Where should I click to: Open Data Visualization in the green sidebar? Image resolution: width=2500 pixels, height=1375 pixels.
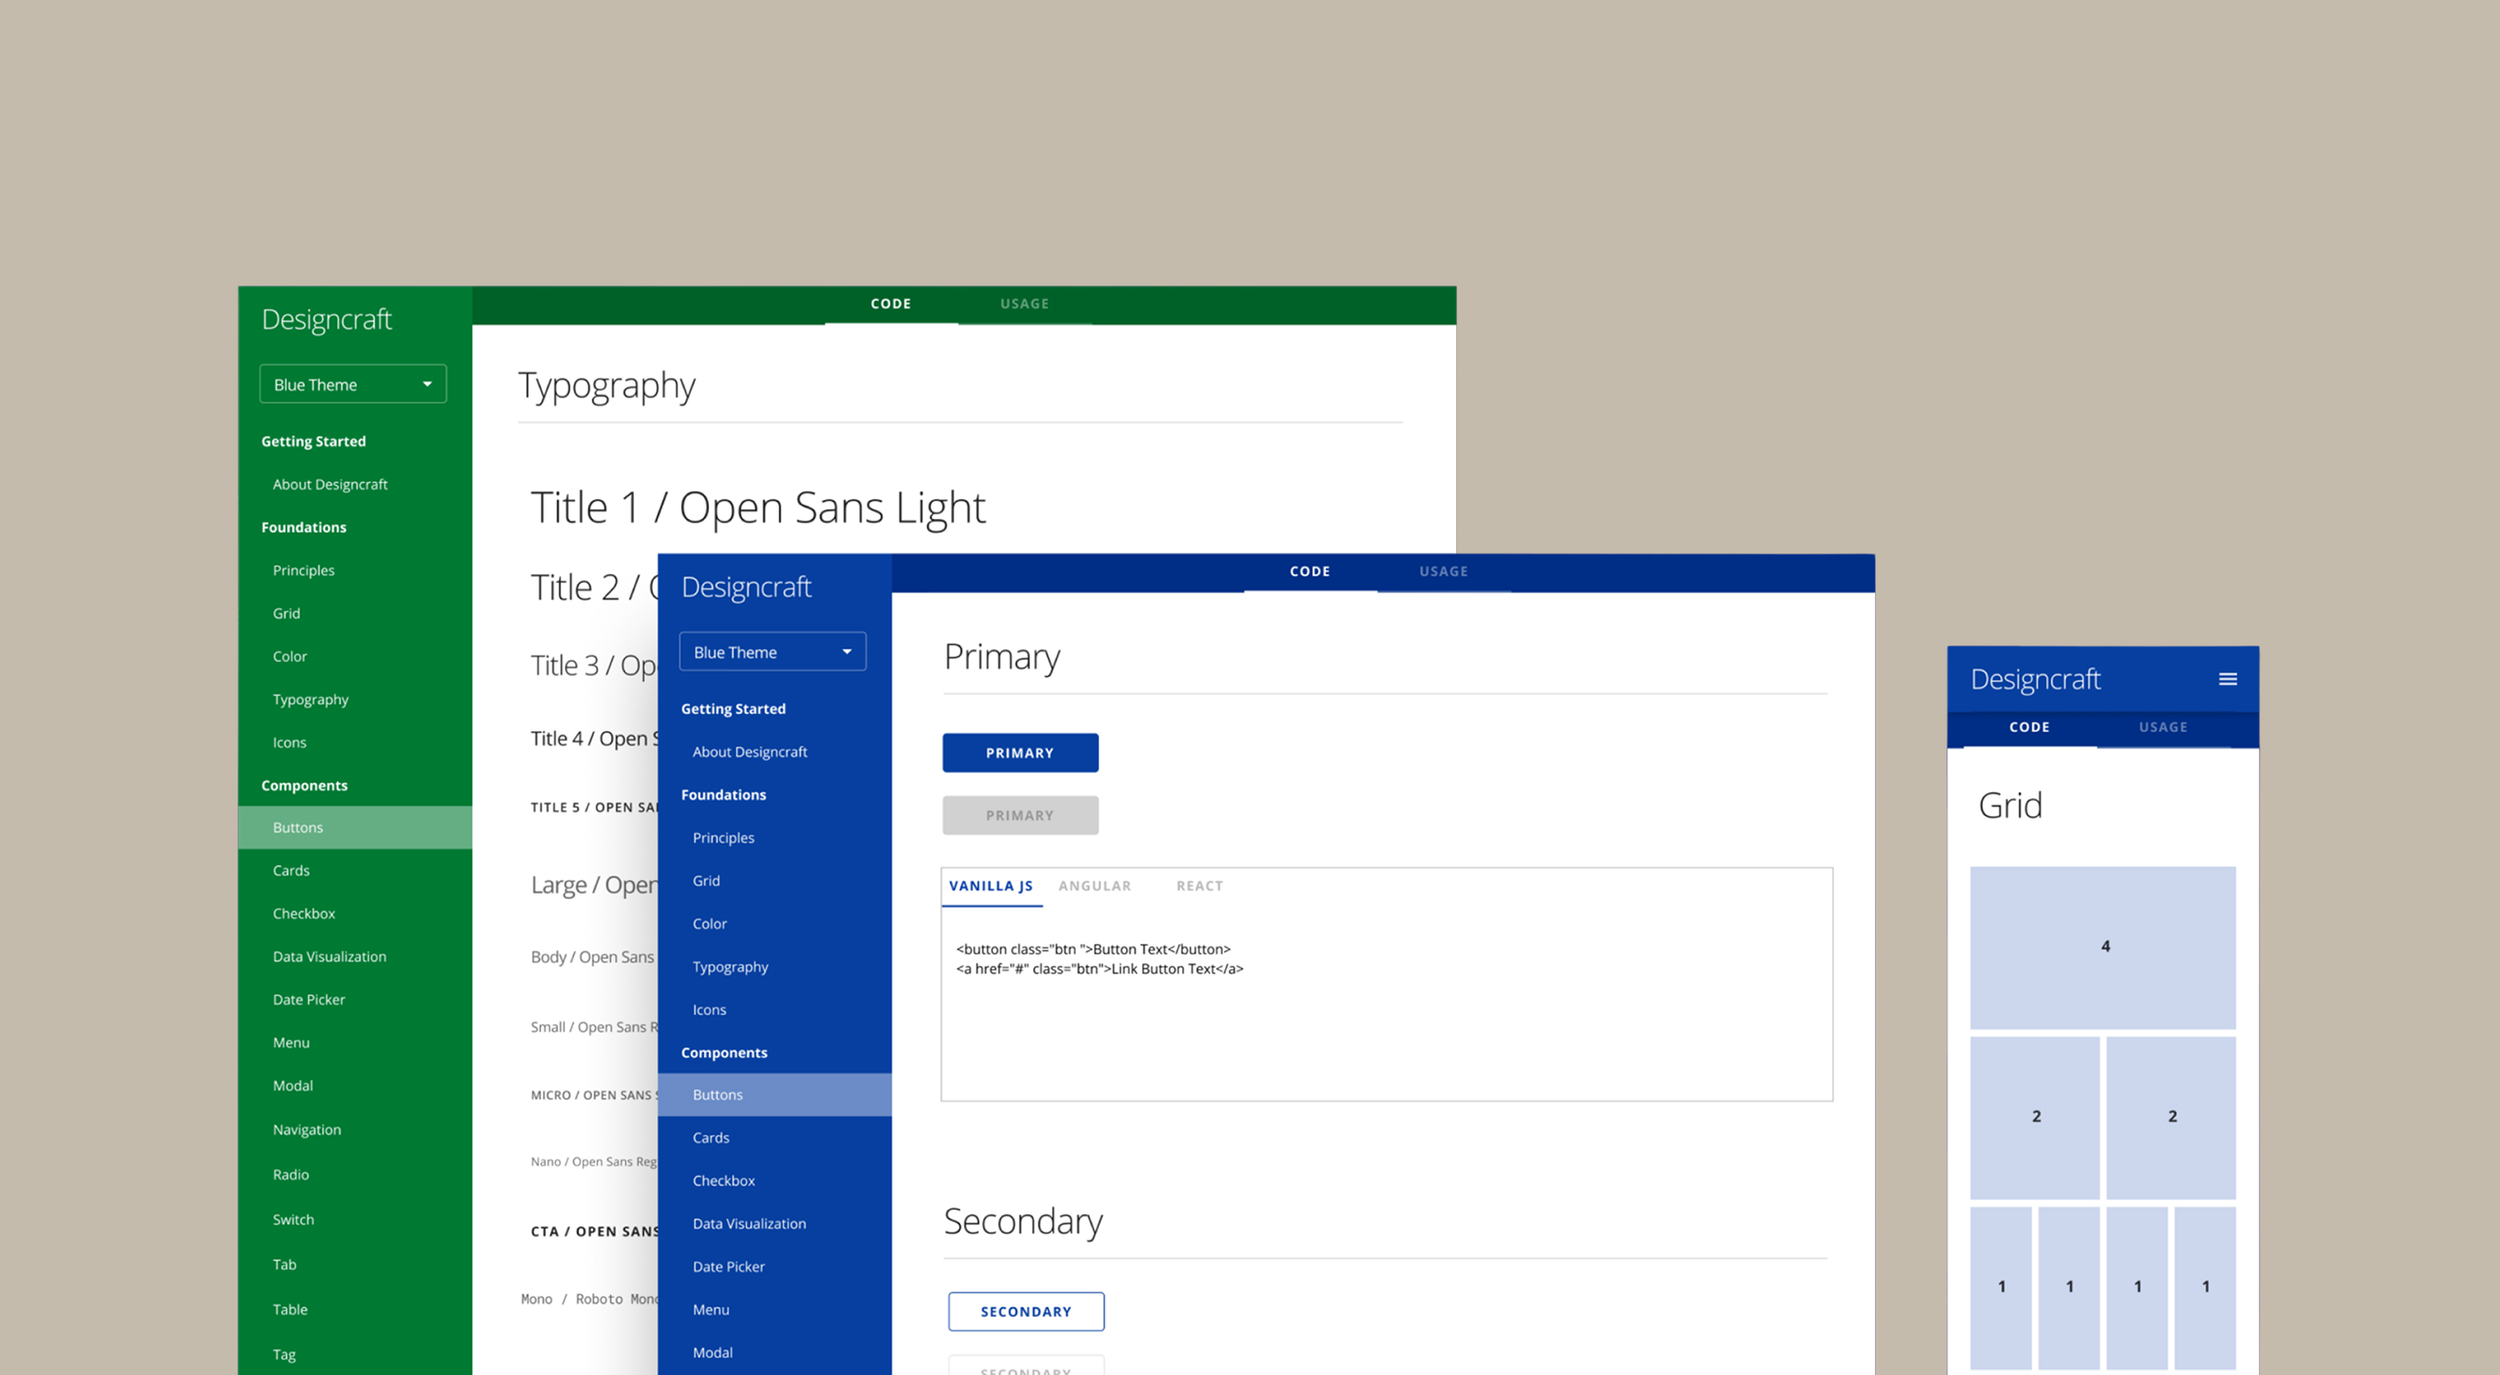(x=329, y=957)
